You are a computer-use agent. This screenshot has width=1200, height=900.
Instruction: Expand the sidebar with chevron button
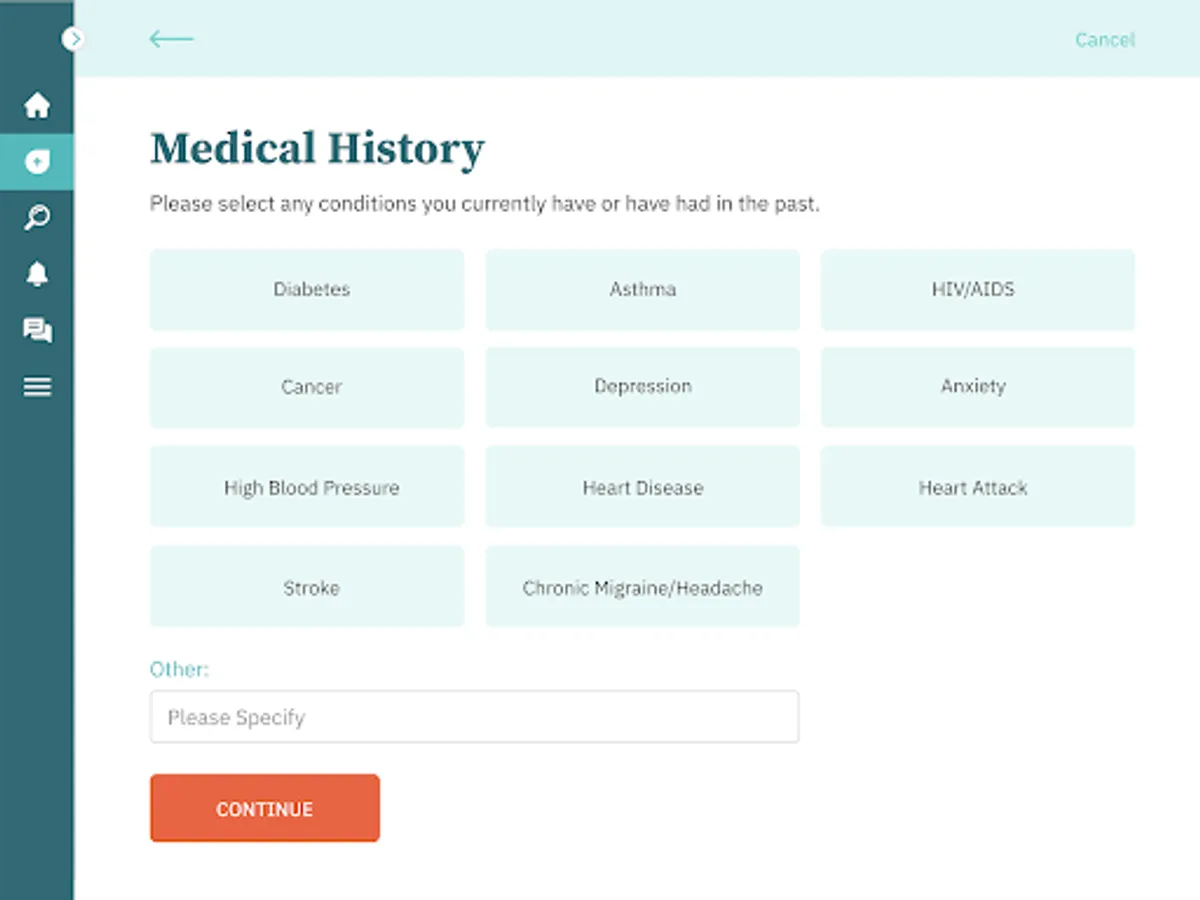click(x=73, y=39)
